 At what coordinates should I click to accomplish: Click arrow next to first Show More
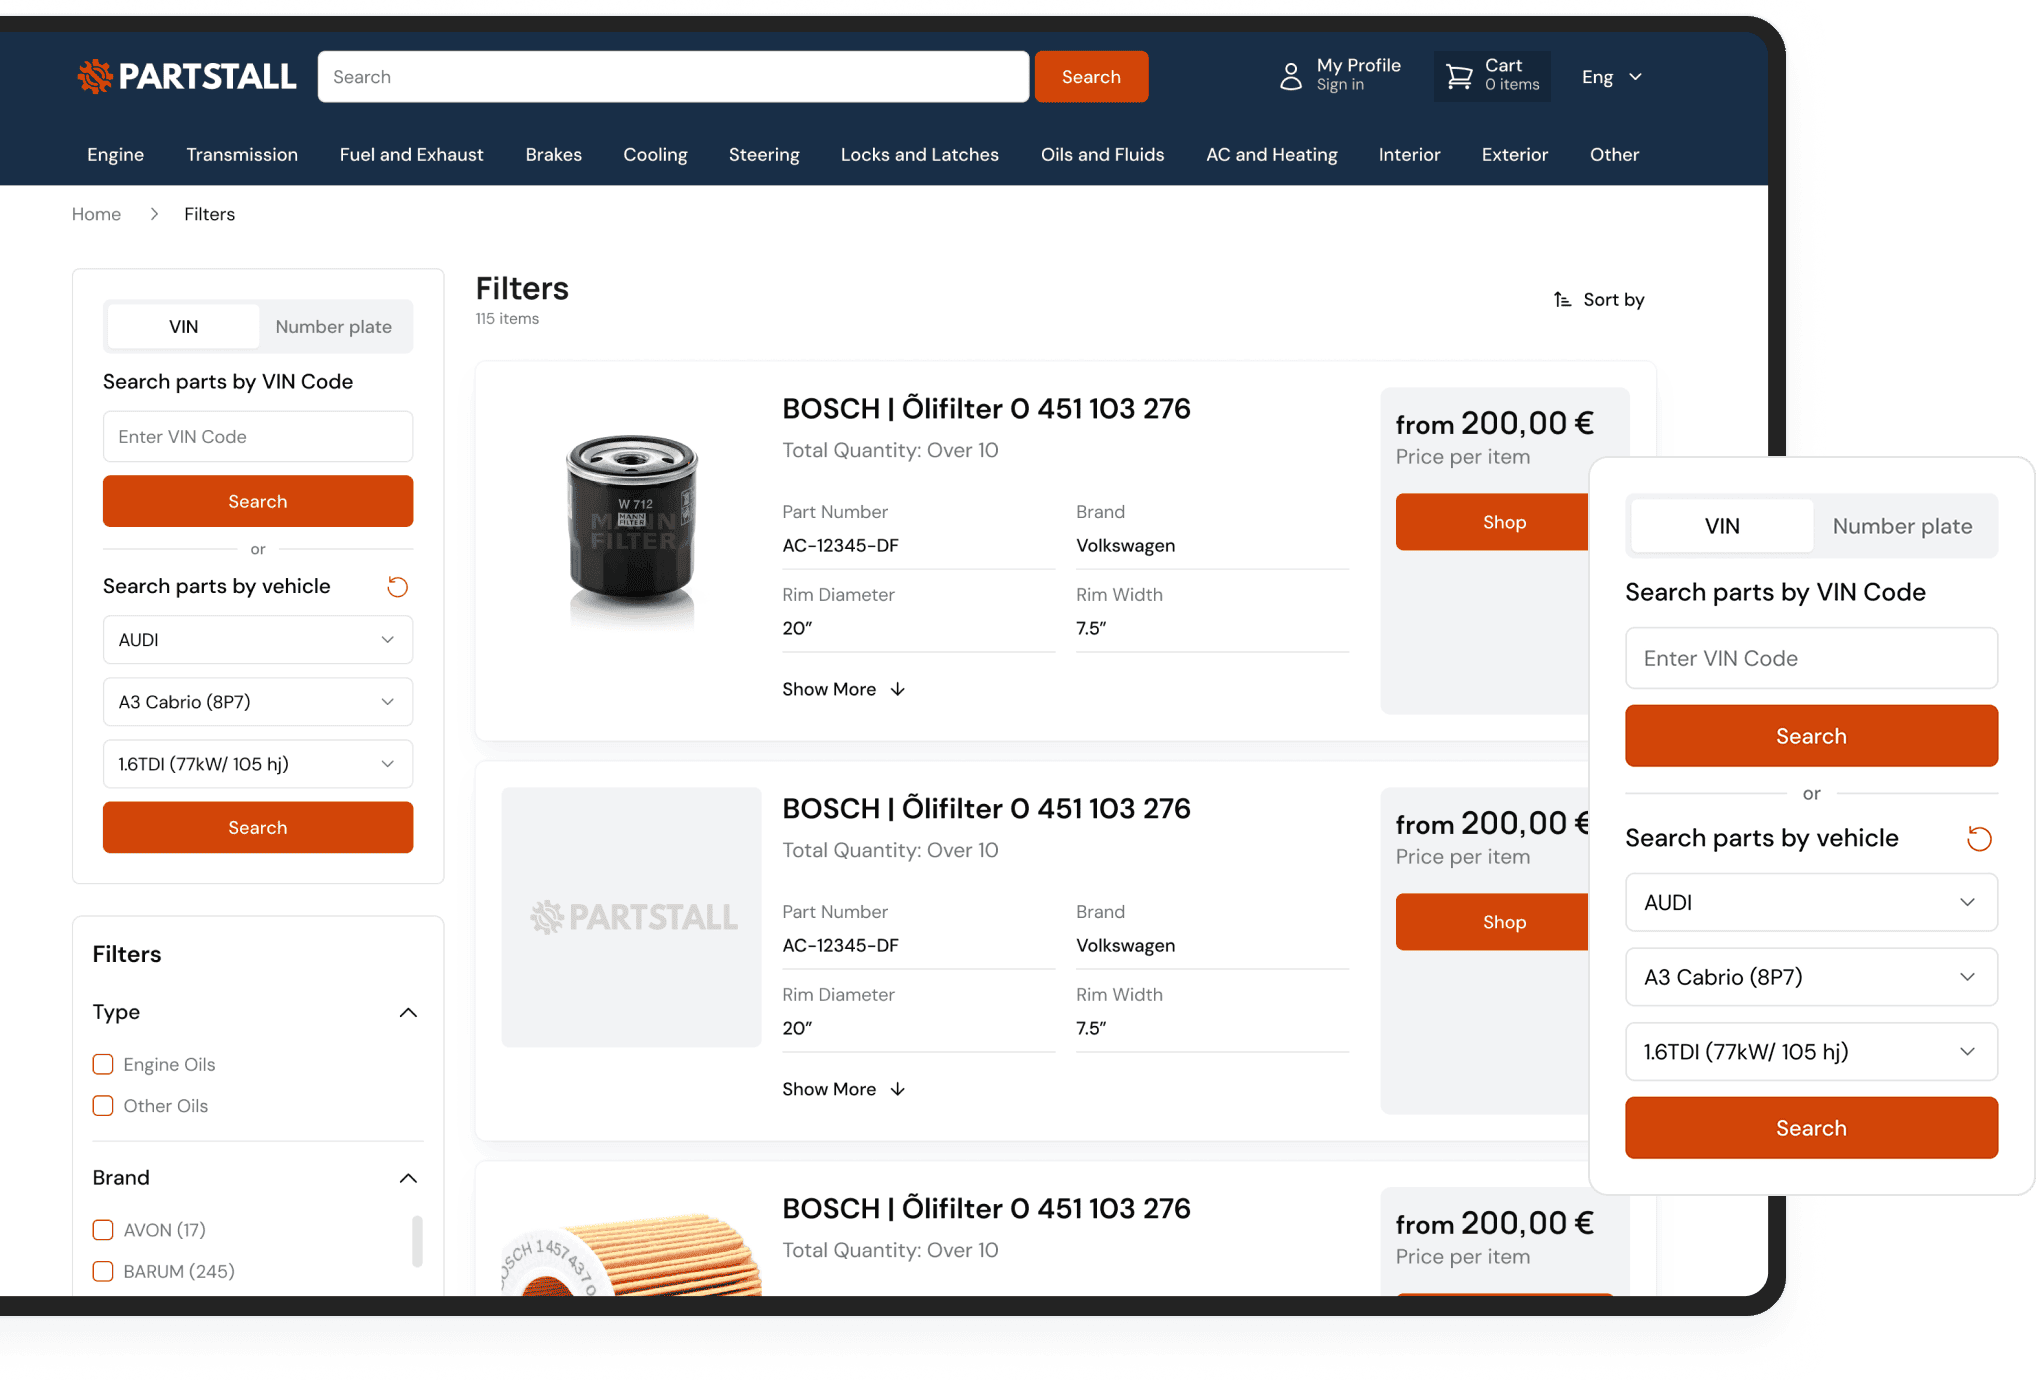(x=898, y=689)
